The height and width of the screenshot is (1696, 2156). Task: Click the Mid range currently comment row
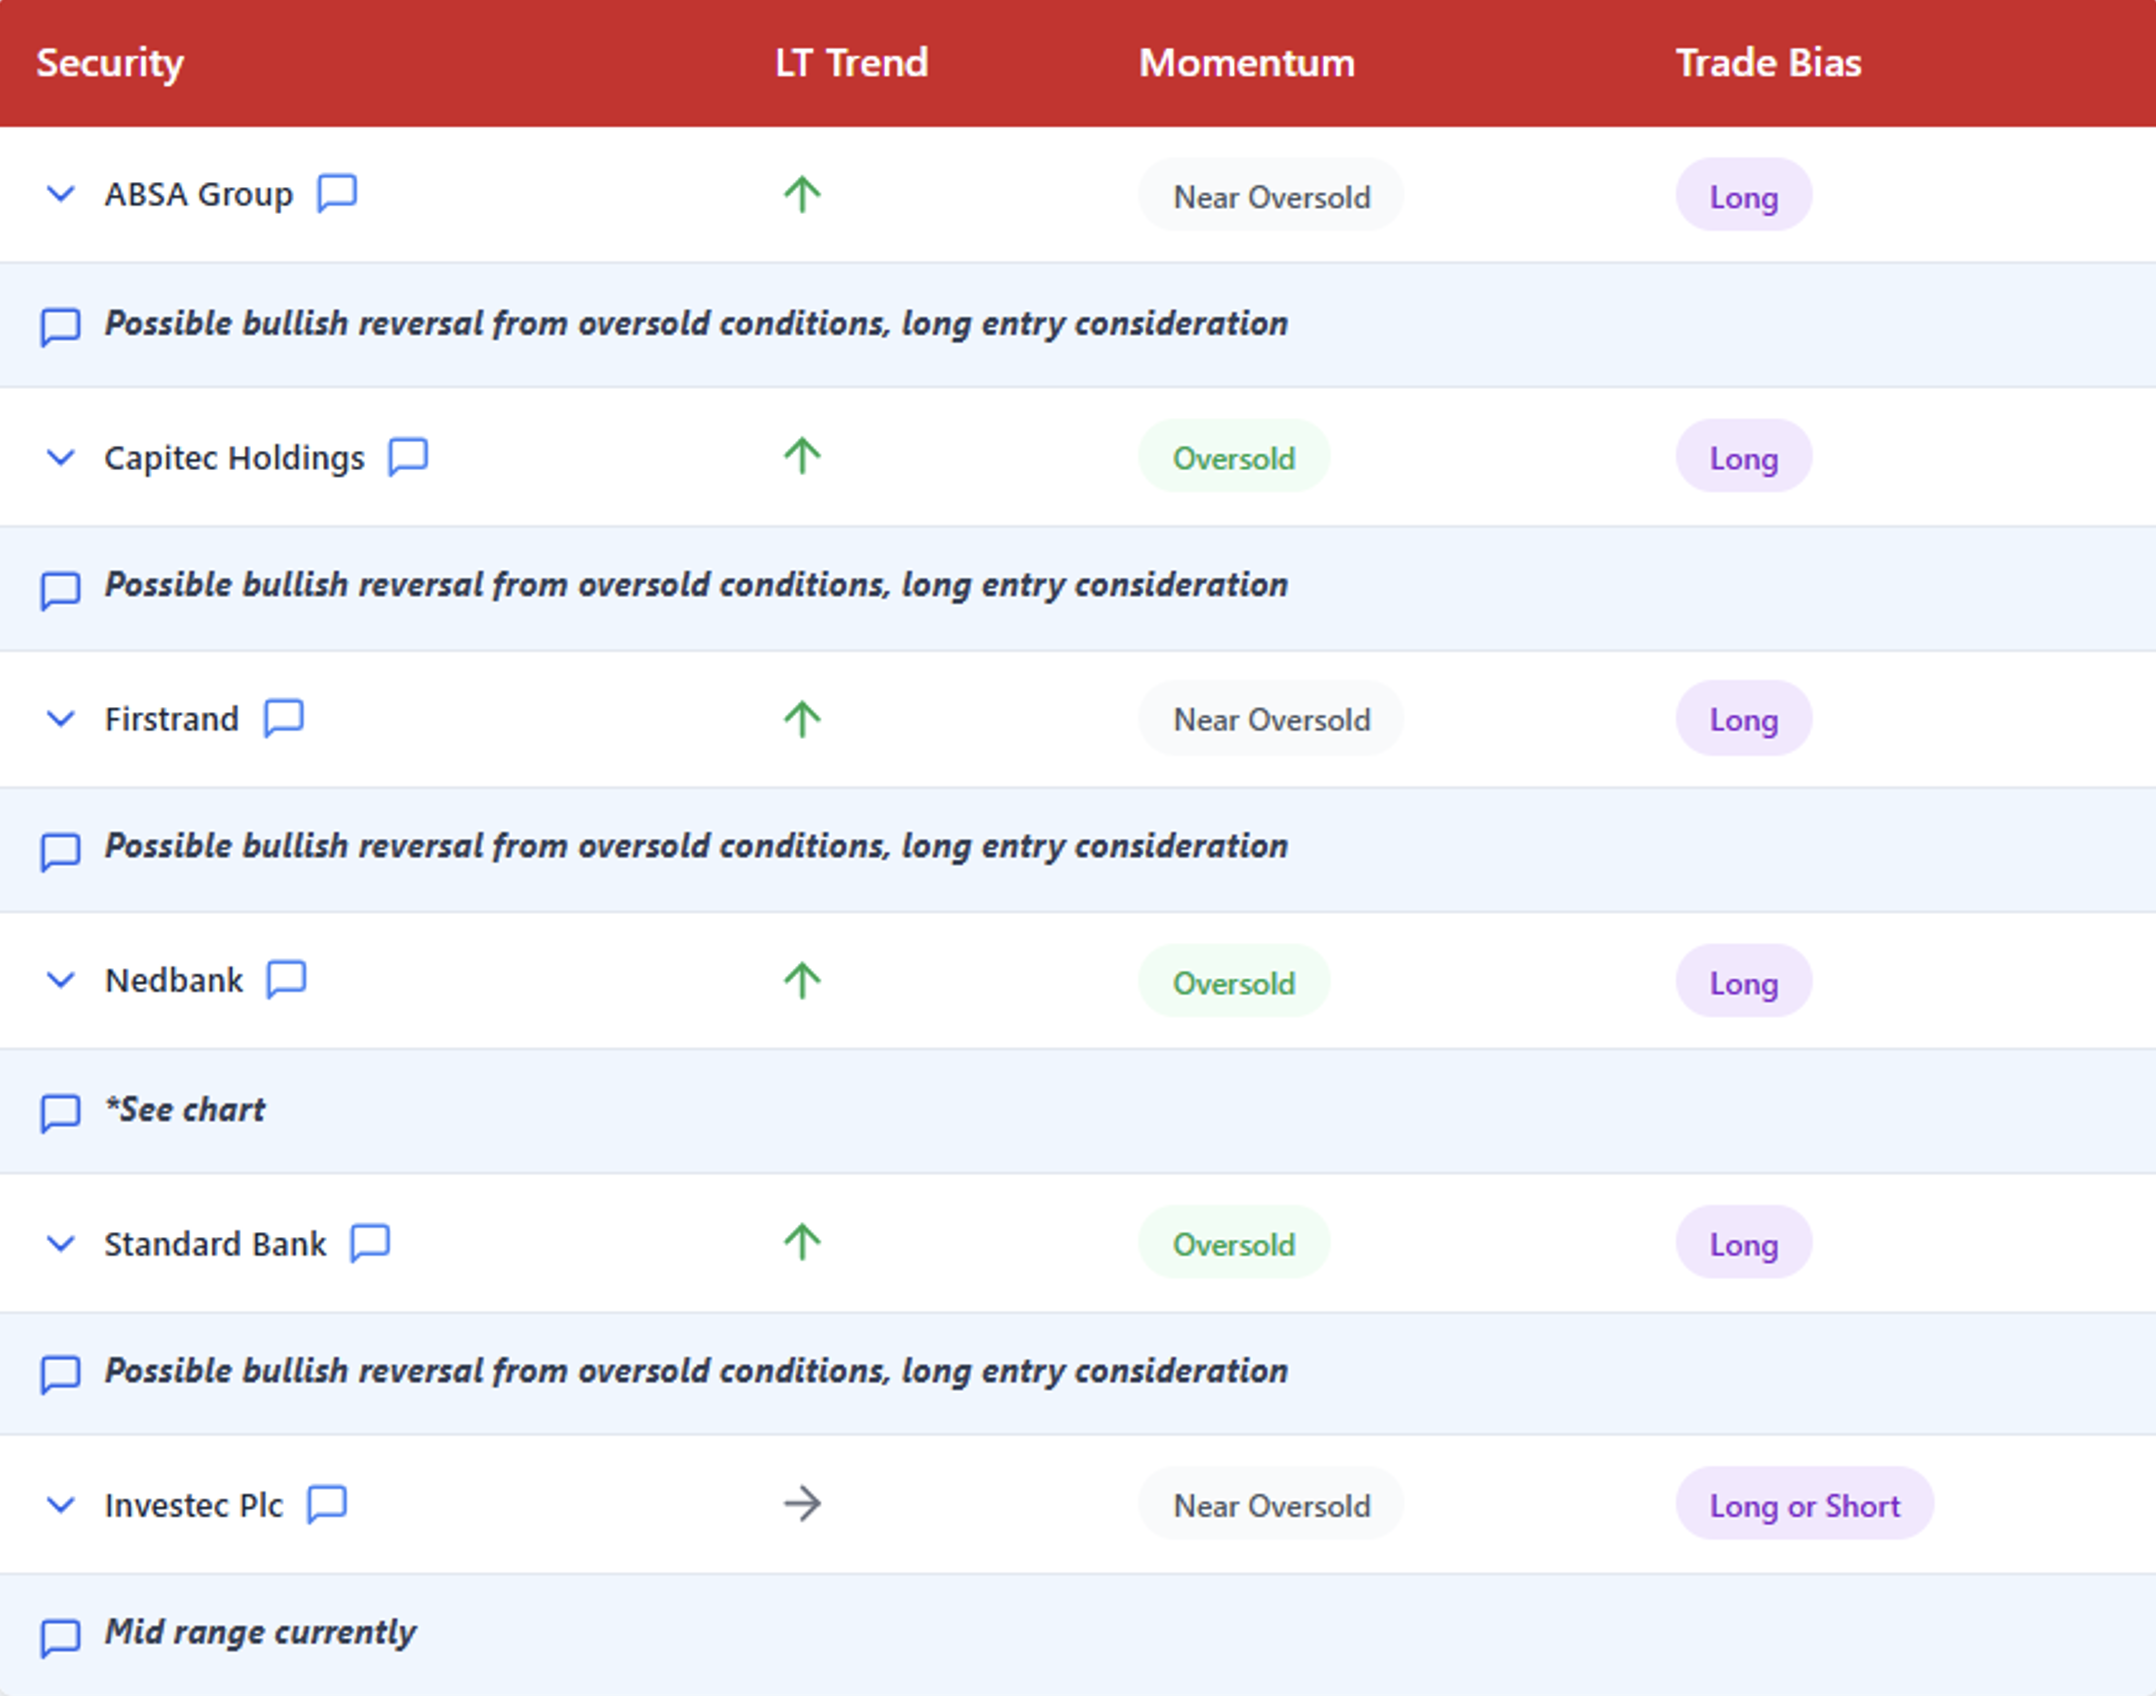260,1631
